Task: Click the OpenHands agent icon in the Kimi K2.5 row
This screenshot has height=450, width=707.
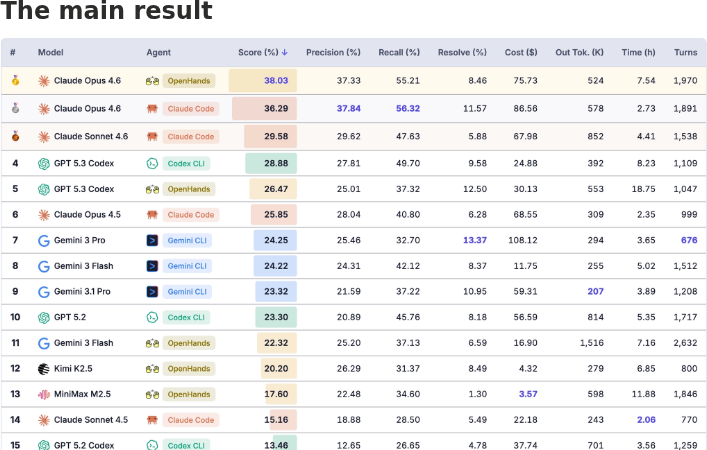Action: 152,369
